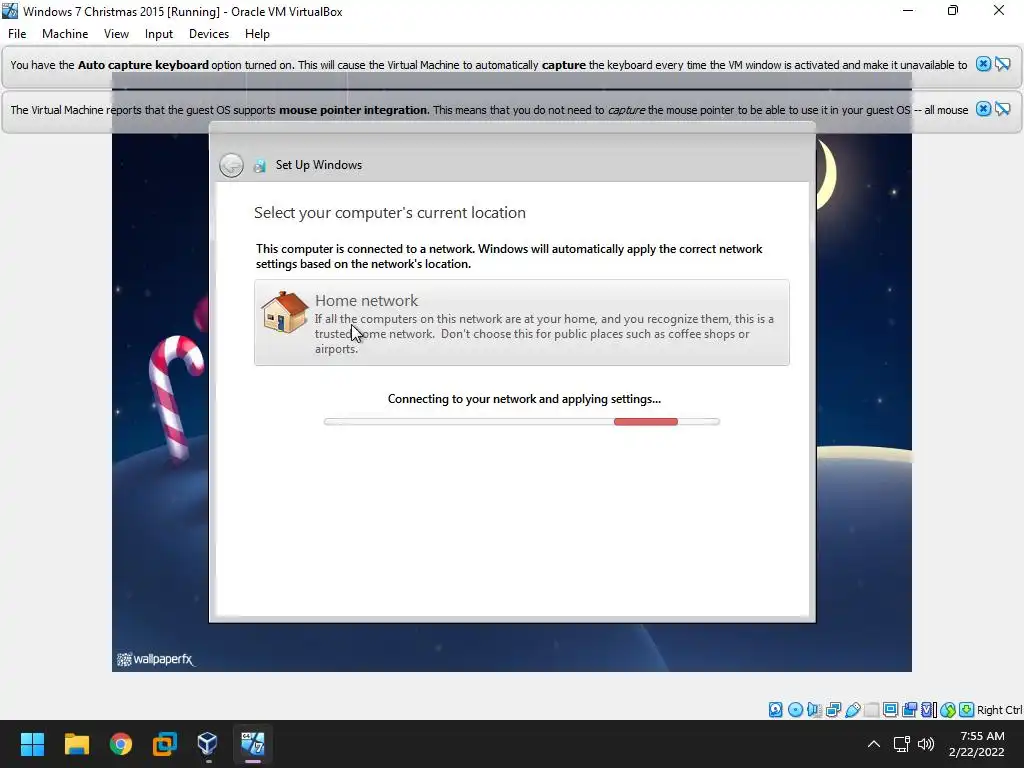Open the Help menu

point(257,34)
